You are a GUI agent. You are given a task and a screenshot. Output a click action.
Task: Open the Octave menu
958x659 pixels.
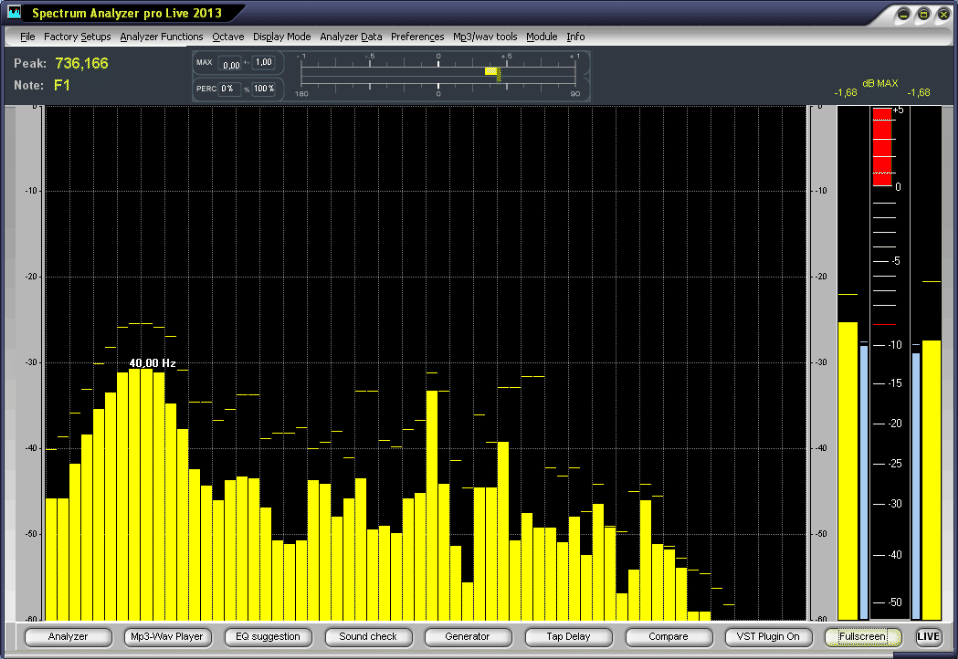click(228, 37)
